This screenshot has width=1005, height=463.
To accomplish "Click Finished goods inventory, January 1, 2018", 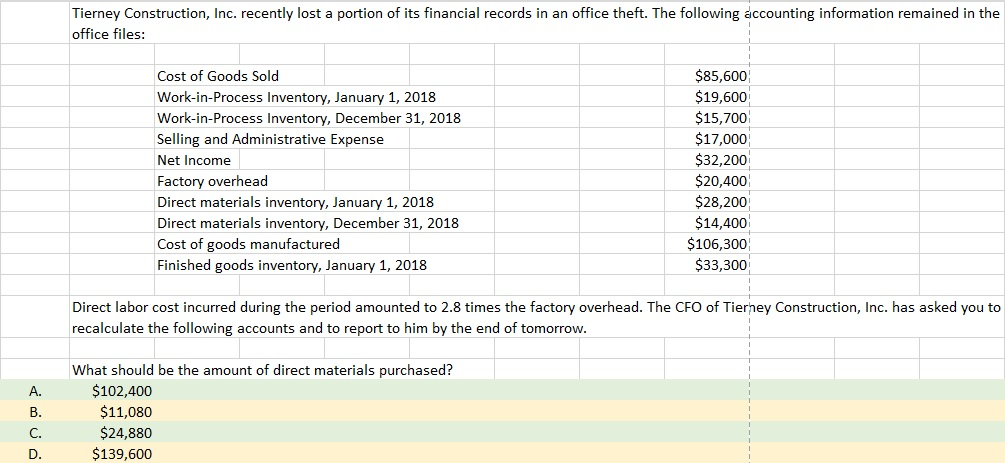I will 292,265.
